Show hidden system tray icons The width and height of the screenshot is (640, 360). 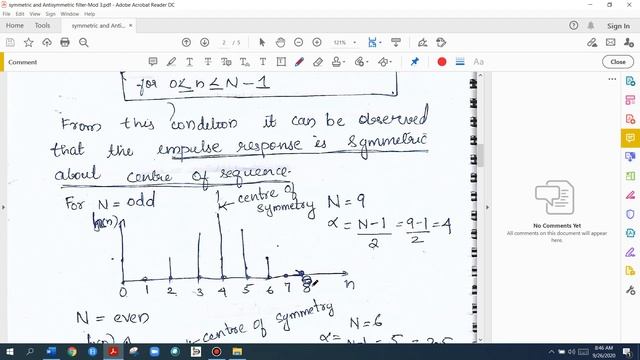coord(551,351)
